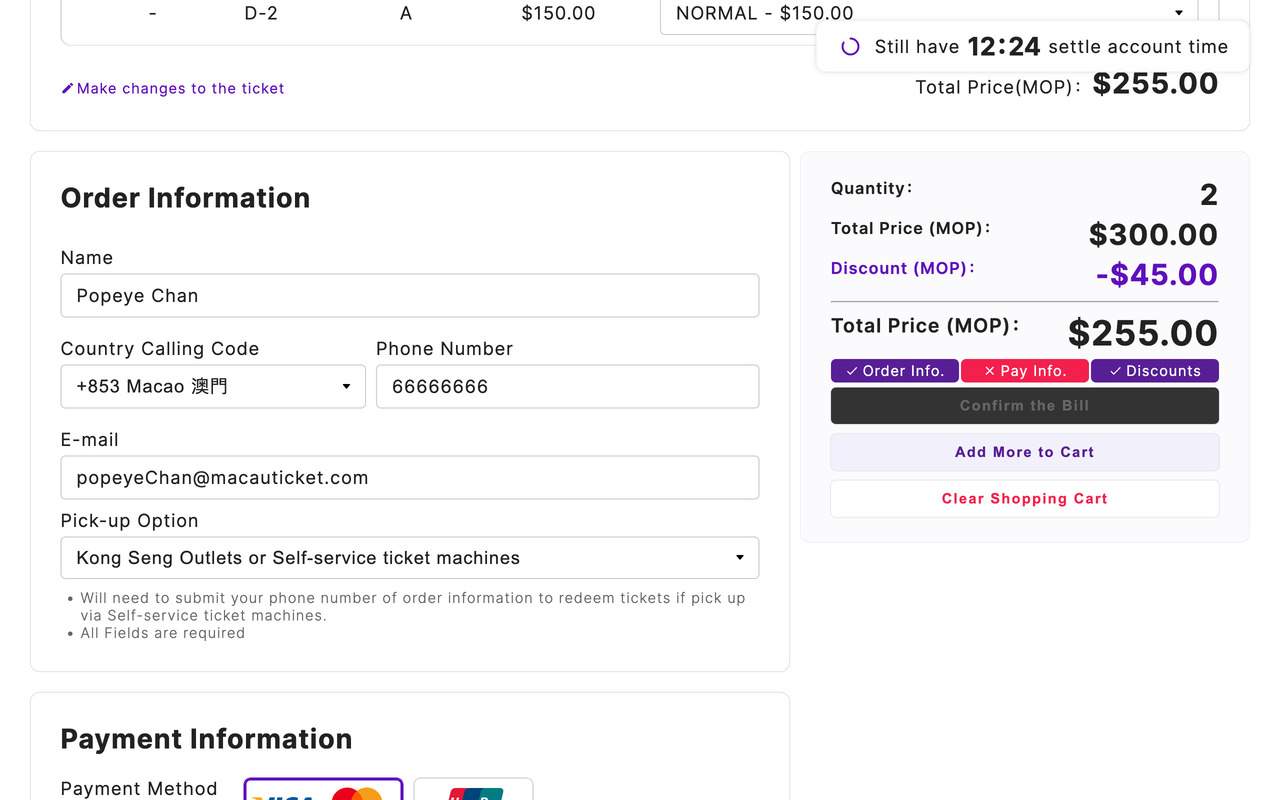This screenshot has height=800, width=1280.
Task: Choose Add More to Cart
Action: coord(1025,452)
